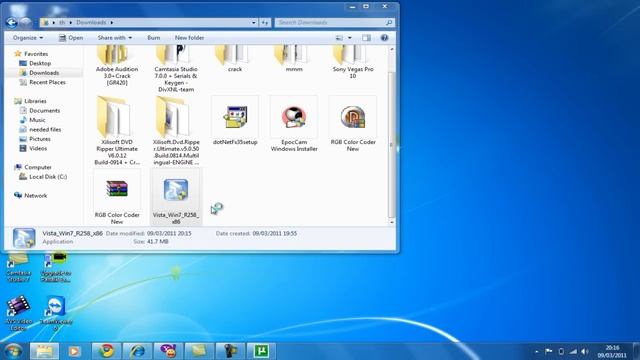Click the Forward navigation arrow
Image resolution: width=640 pixels, height=360 pixels.
click(26, 22)
